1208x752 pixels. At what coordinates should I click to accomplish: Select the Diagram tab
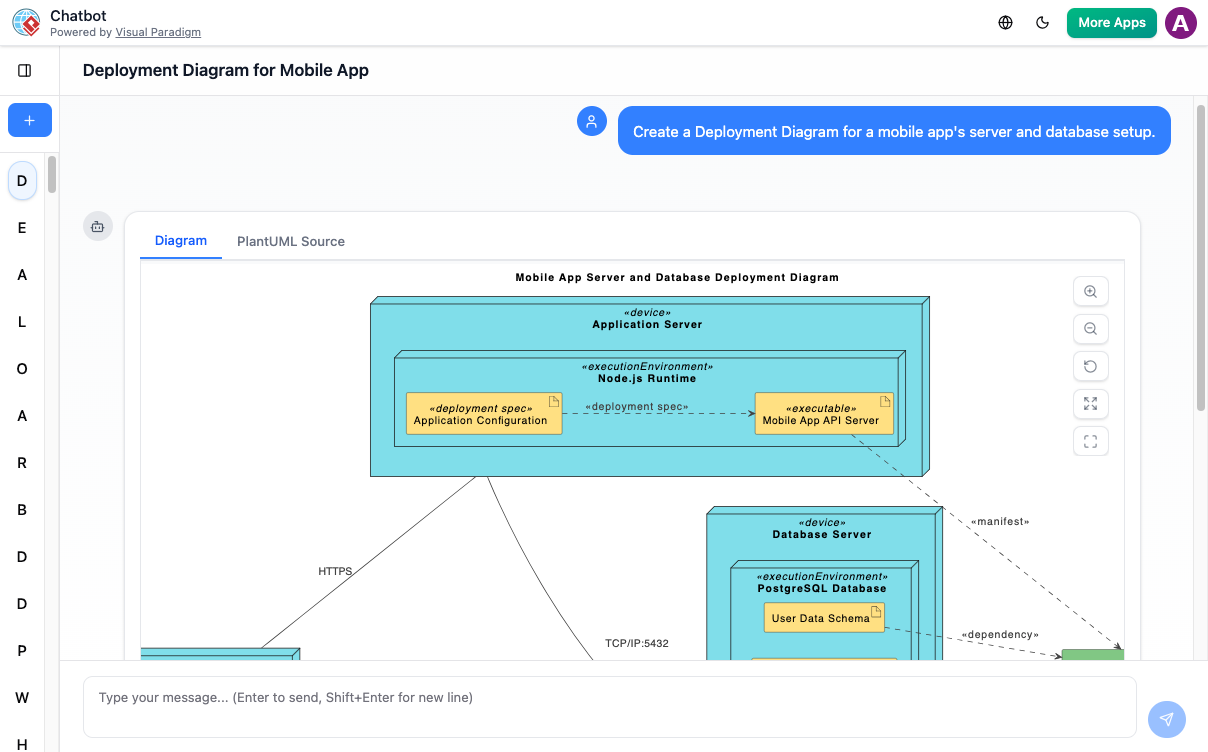(x=180, y=240)
